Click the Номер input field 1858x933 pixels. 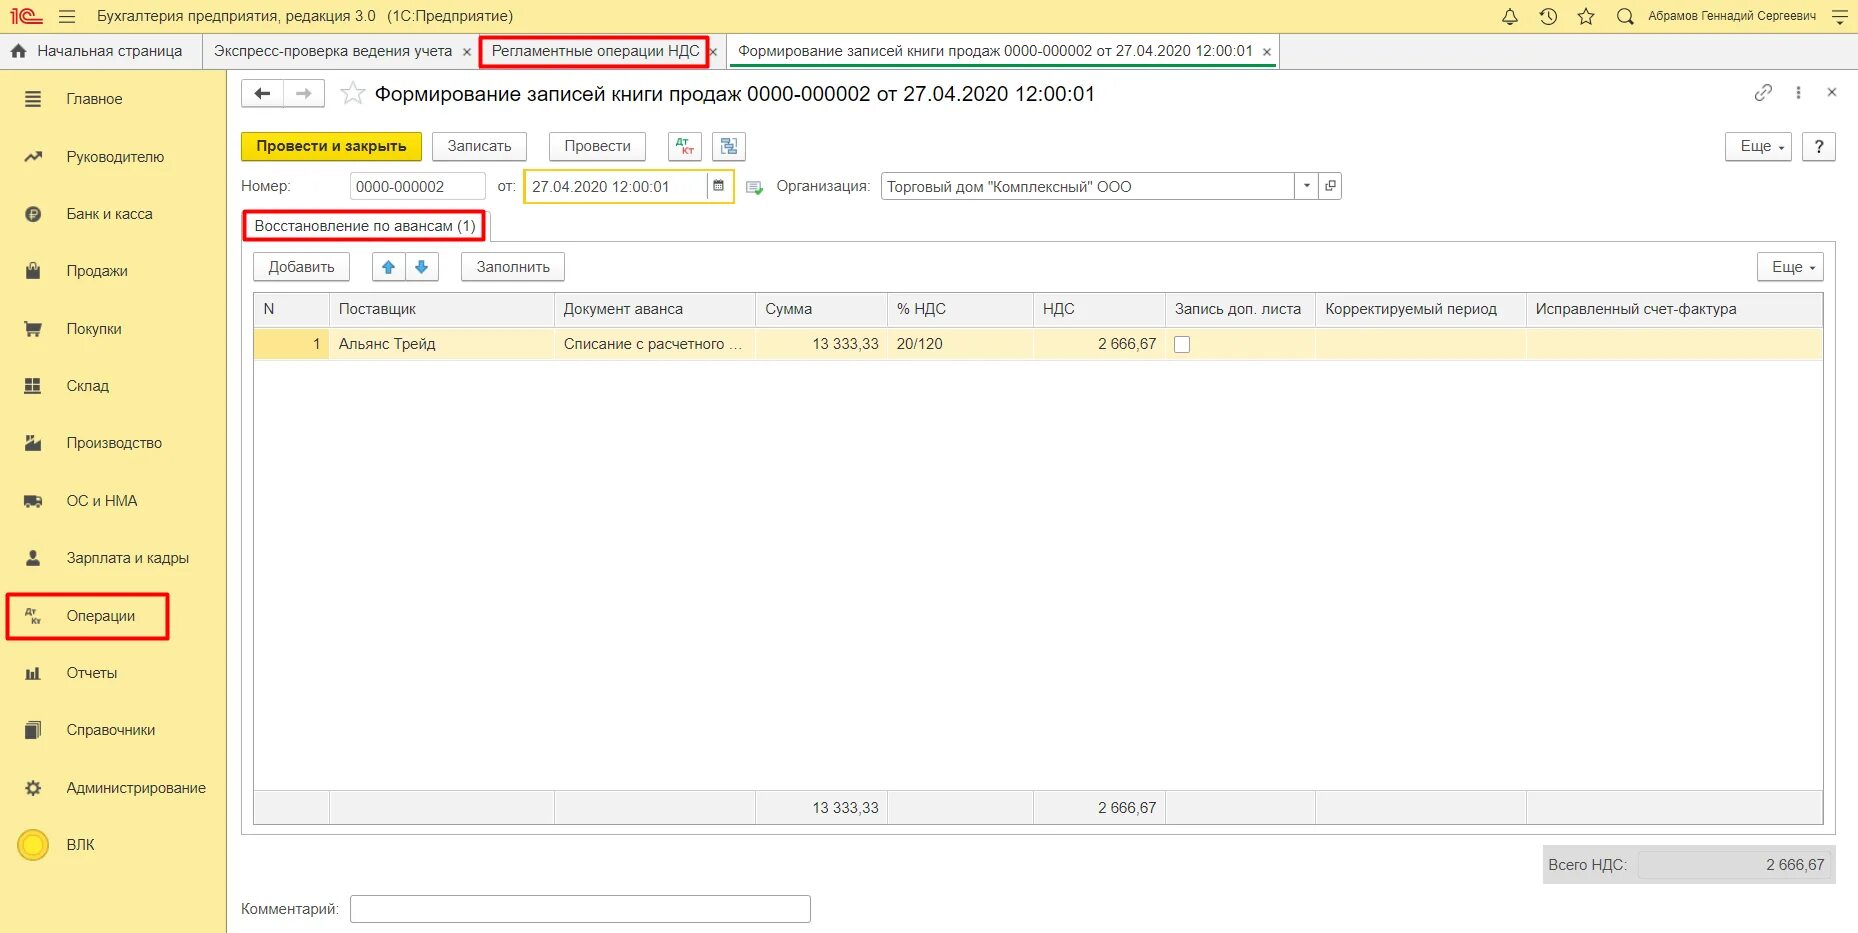pyautogui.click(x=417, y=186)
